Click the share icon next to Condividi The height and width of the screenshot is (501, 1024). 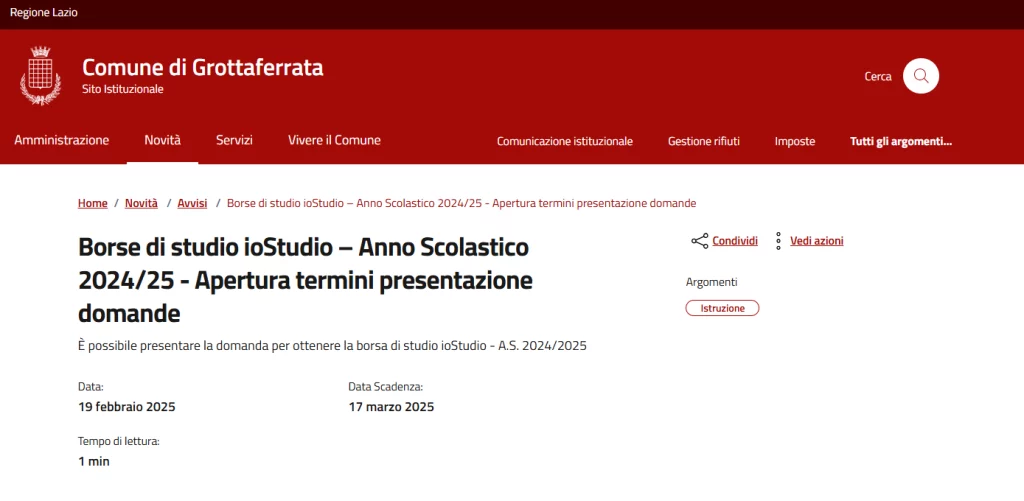point(699,241)
